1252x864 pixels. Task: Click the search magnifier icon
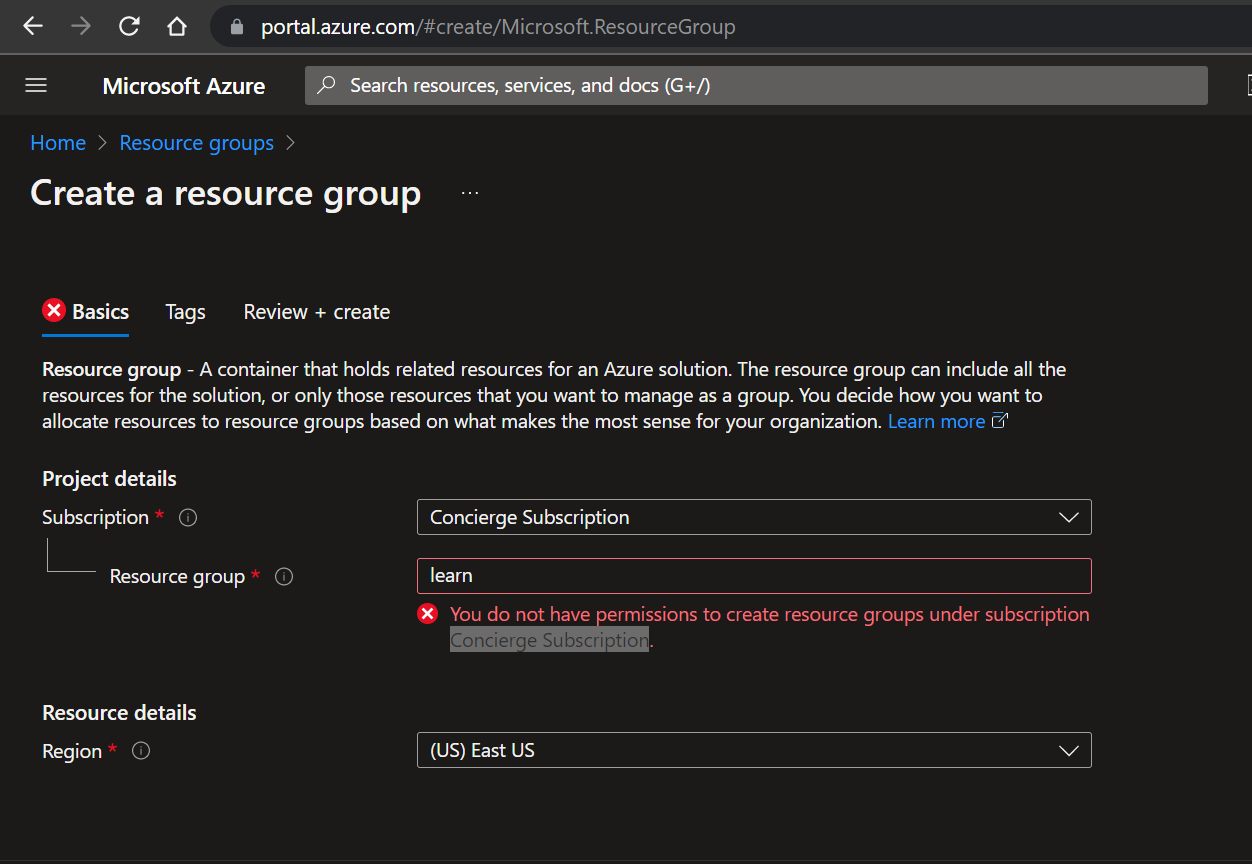click(x=325, y=85)
